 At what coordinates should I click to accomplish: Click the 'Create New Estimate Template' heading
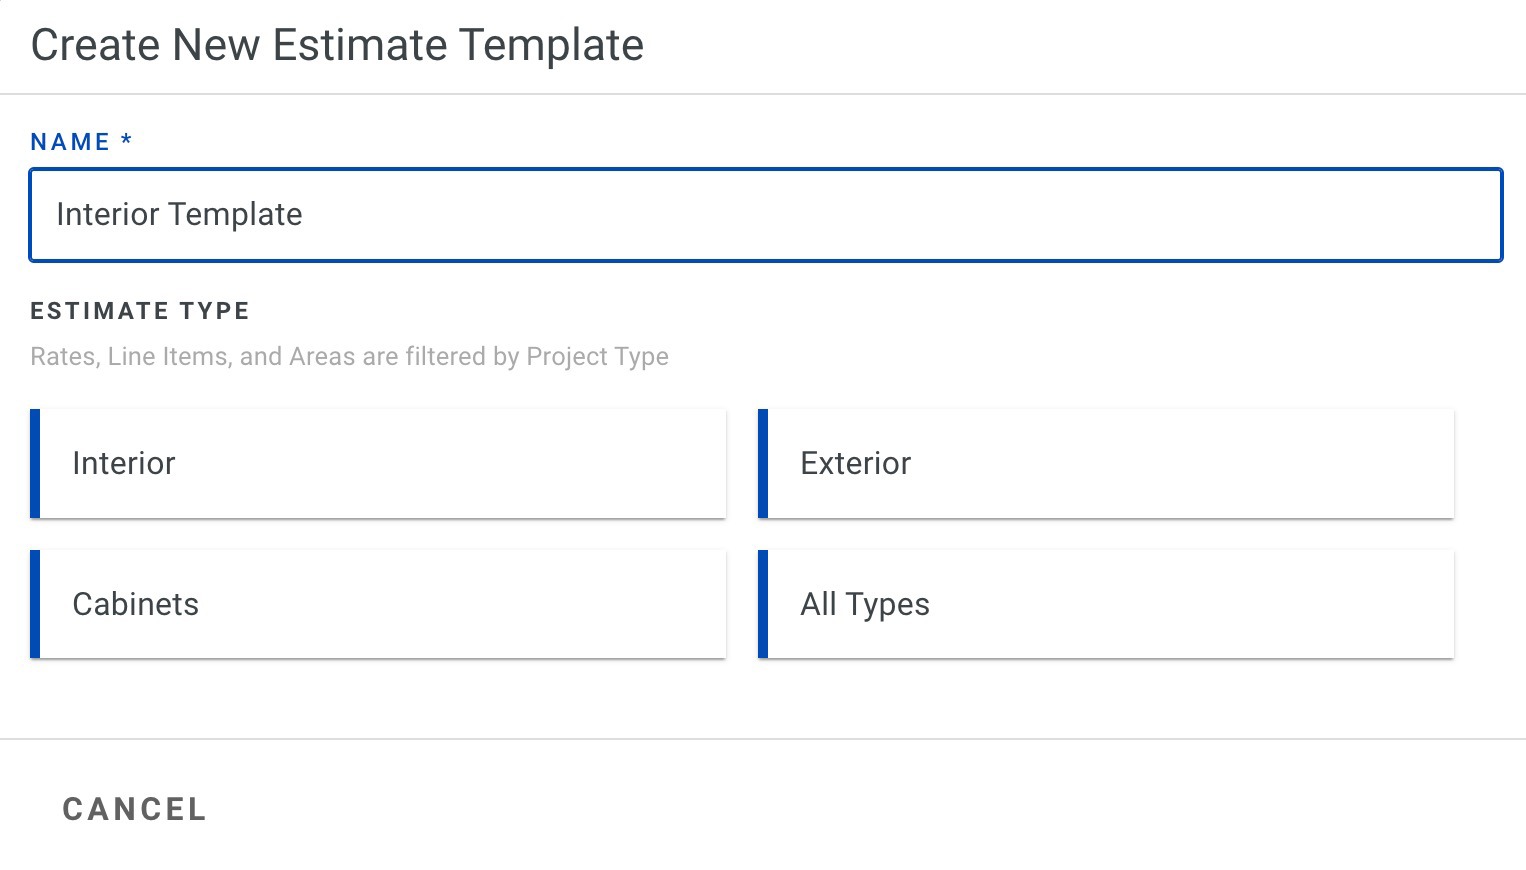(x=337, y=46)
